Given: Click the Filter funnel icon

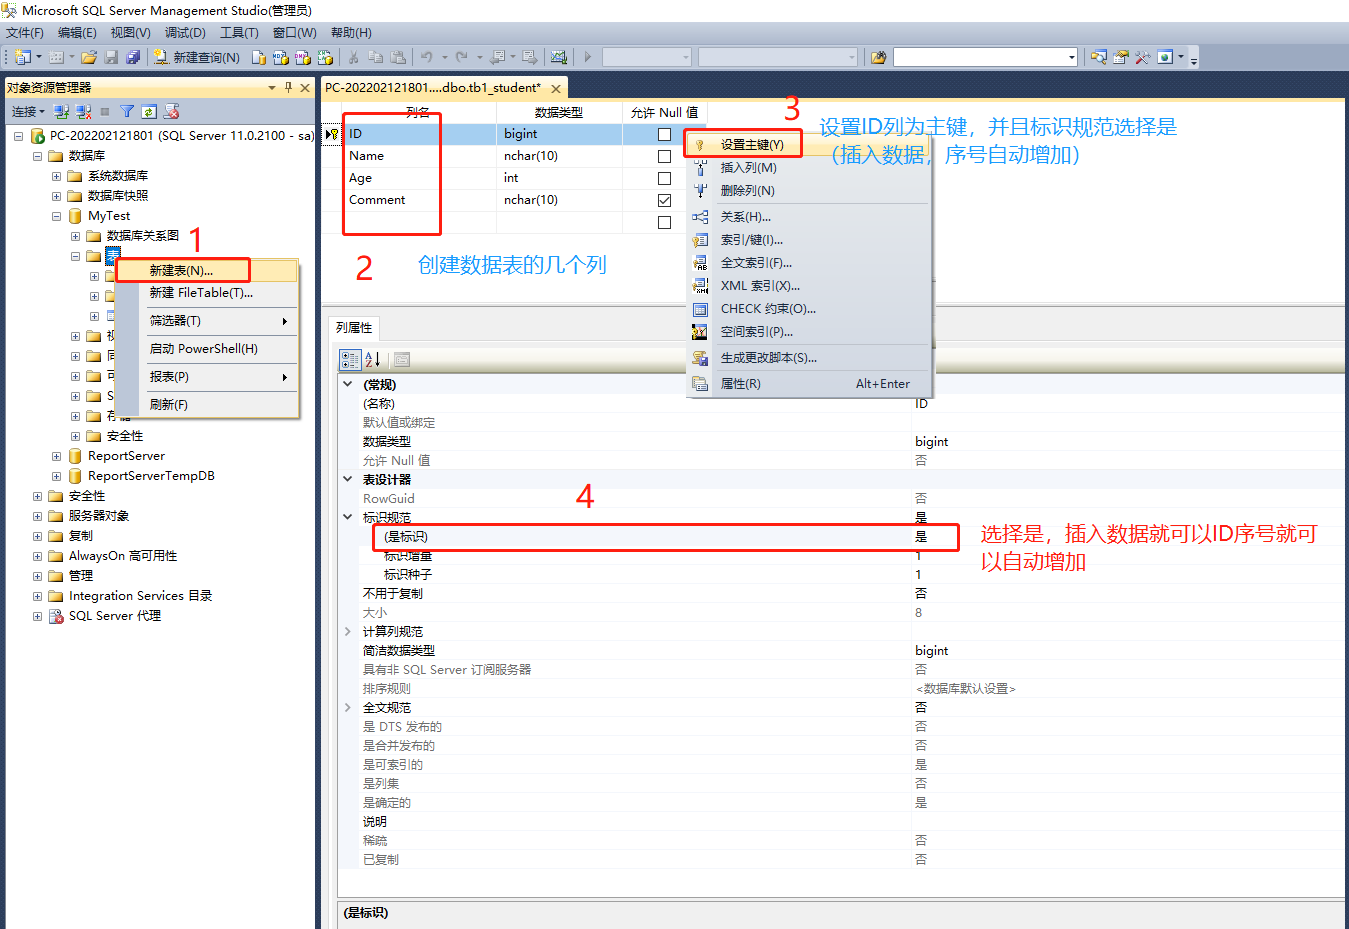Looking at the screenshot, I should 127,111.
